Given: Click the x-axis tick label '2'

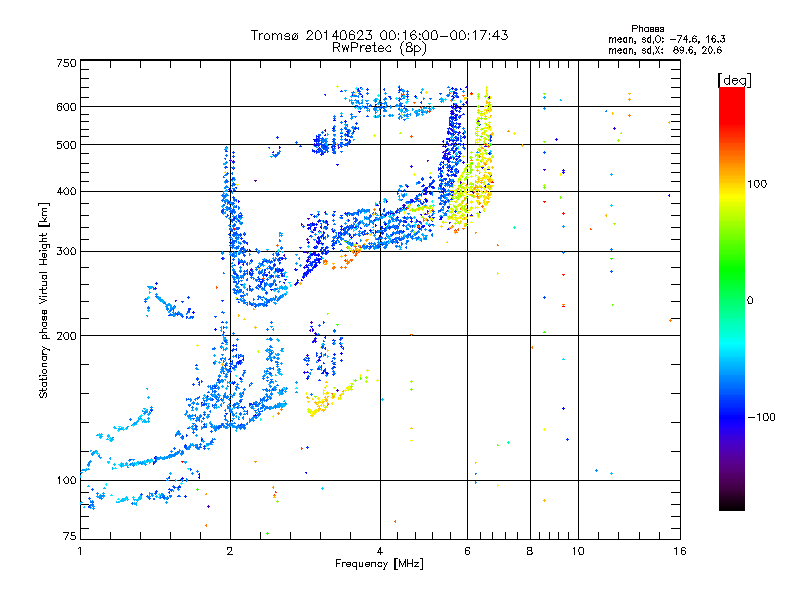Looking at the screenshot, I should point(230,551).
